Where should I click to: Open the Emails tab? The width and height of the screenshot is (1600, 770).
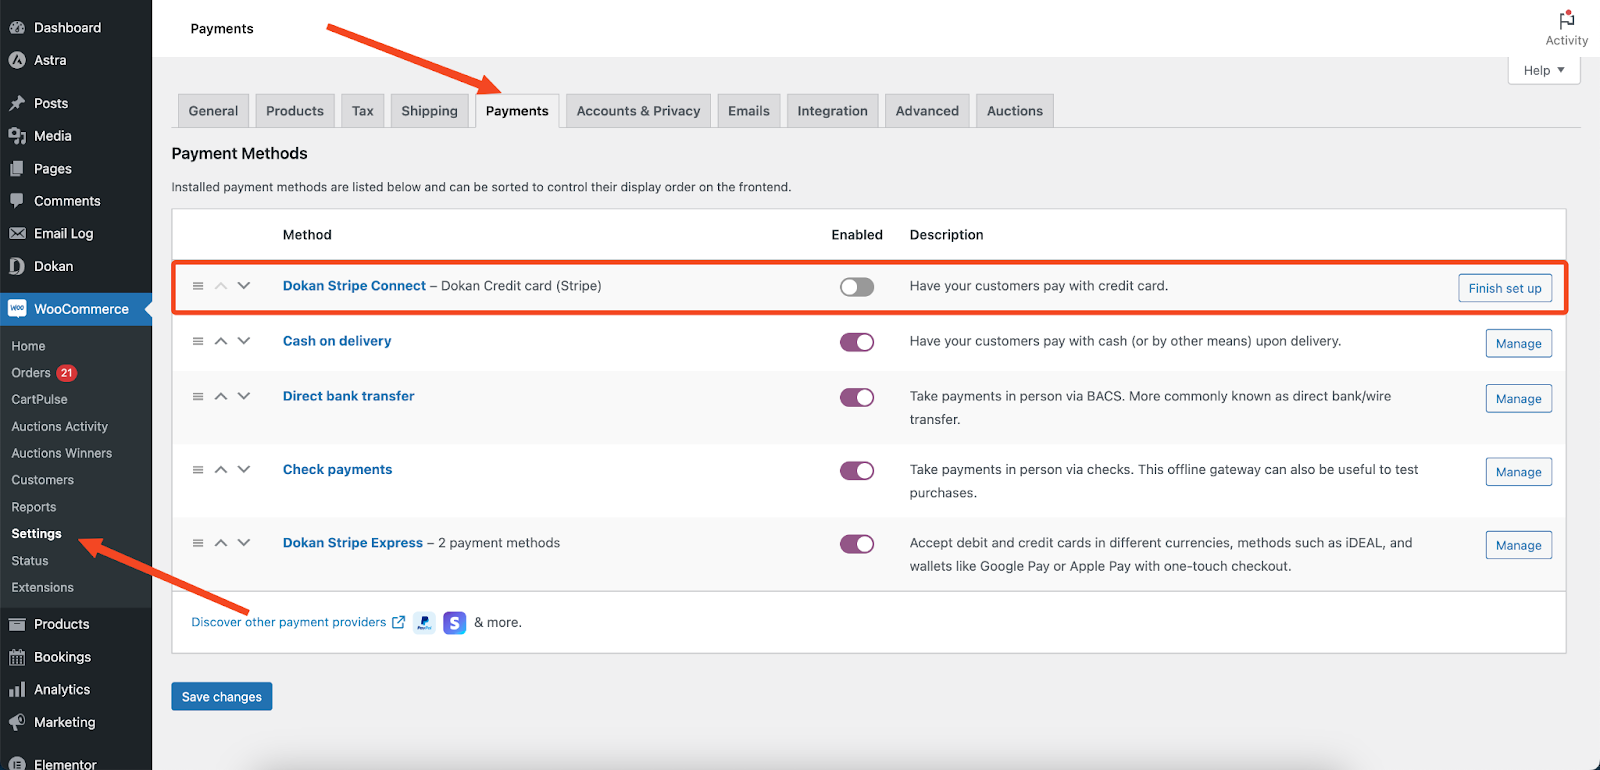click(x=749, y=111)
